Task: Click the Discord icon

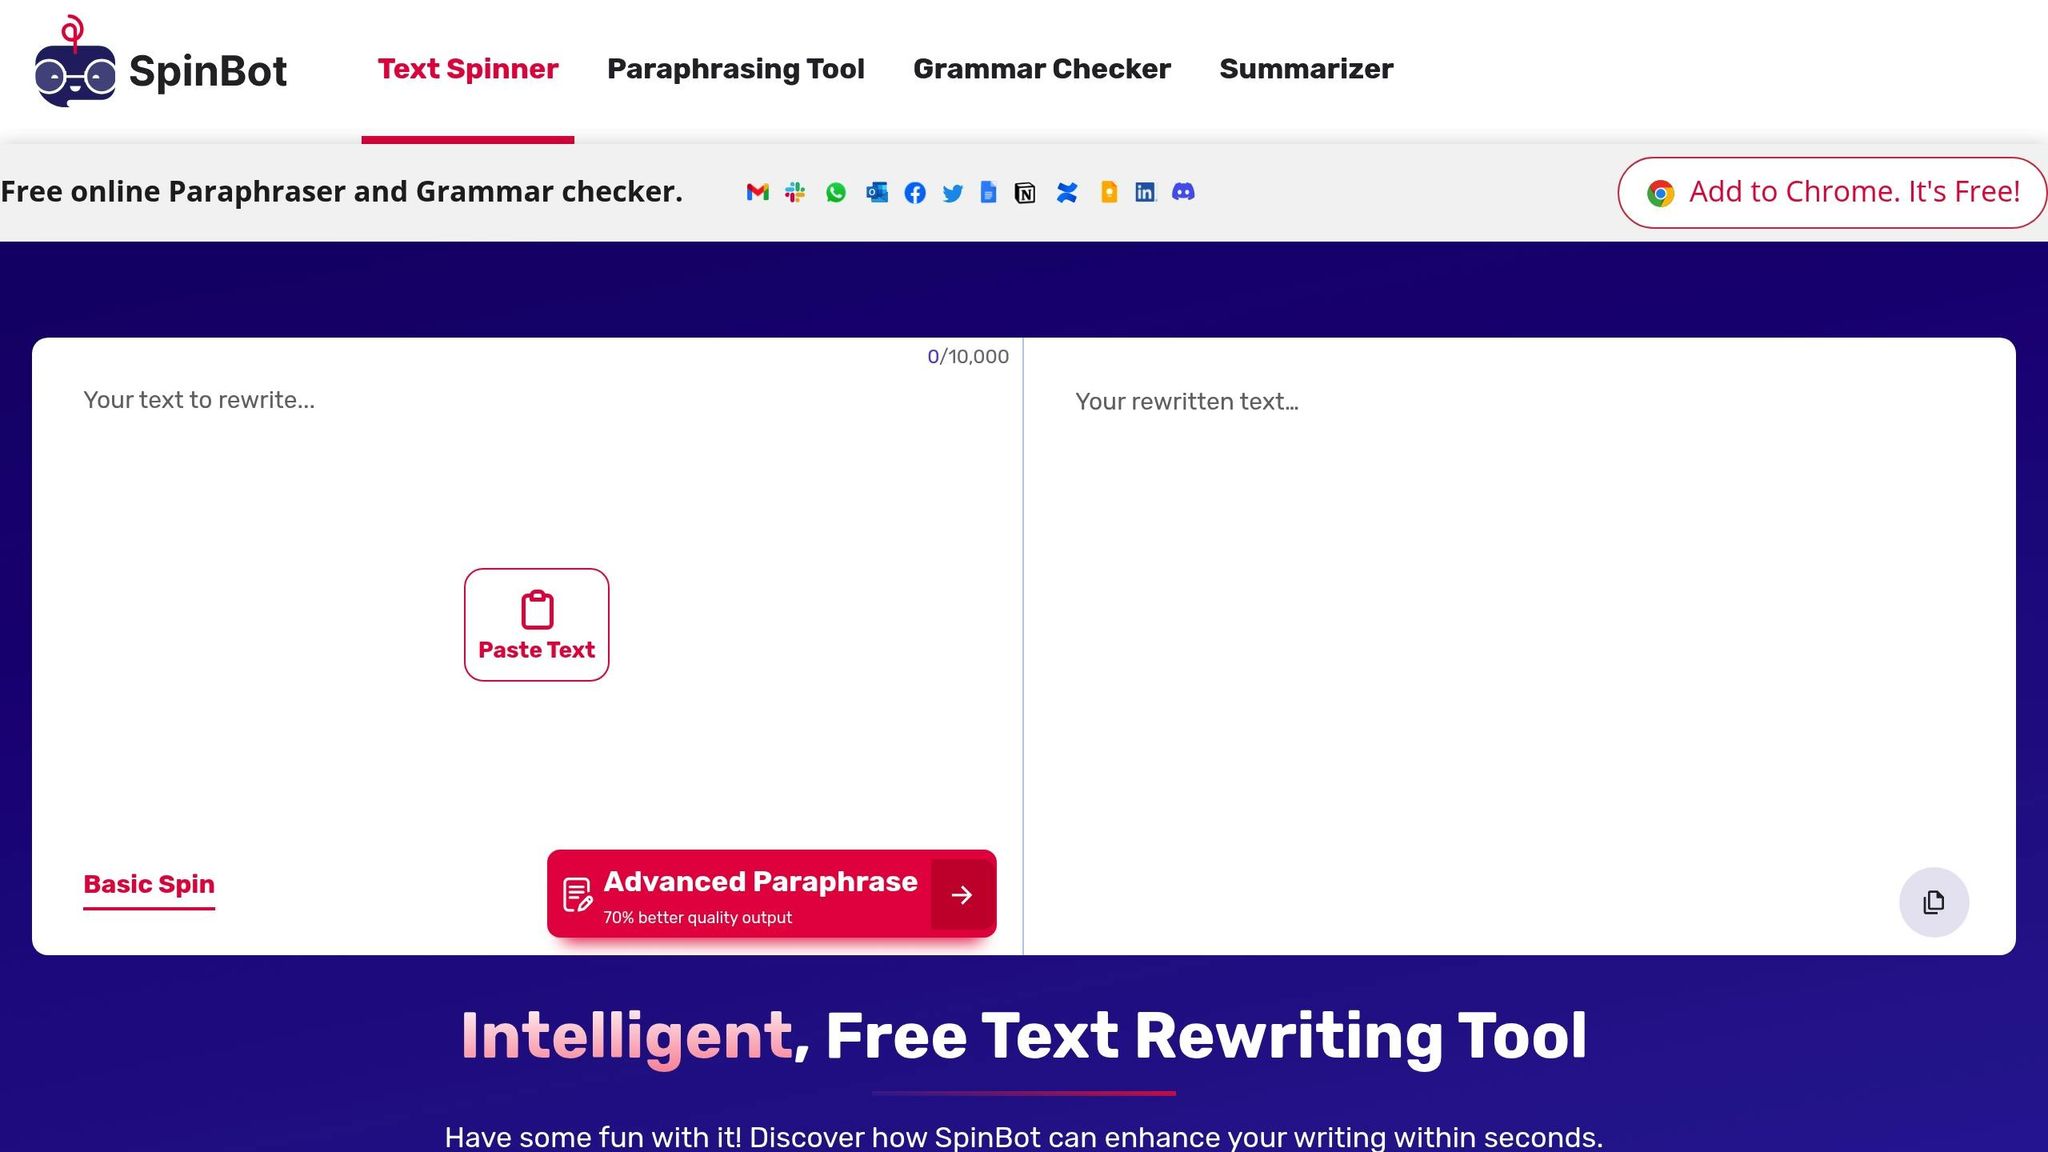Action: pyautogui.click(x=1183, y=192)
